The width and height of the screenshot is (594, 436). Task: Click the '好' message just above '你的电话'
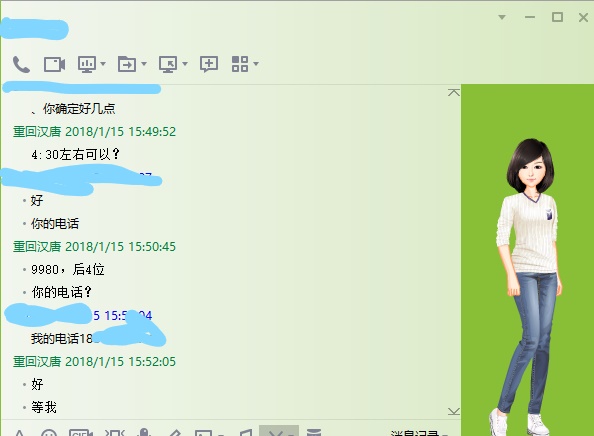37,200
